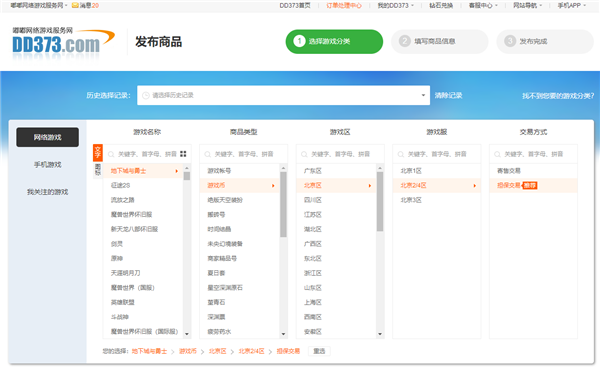Click the 交易方式 keyword search field

click(533, 154)
